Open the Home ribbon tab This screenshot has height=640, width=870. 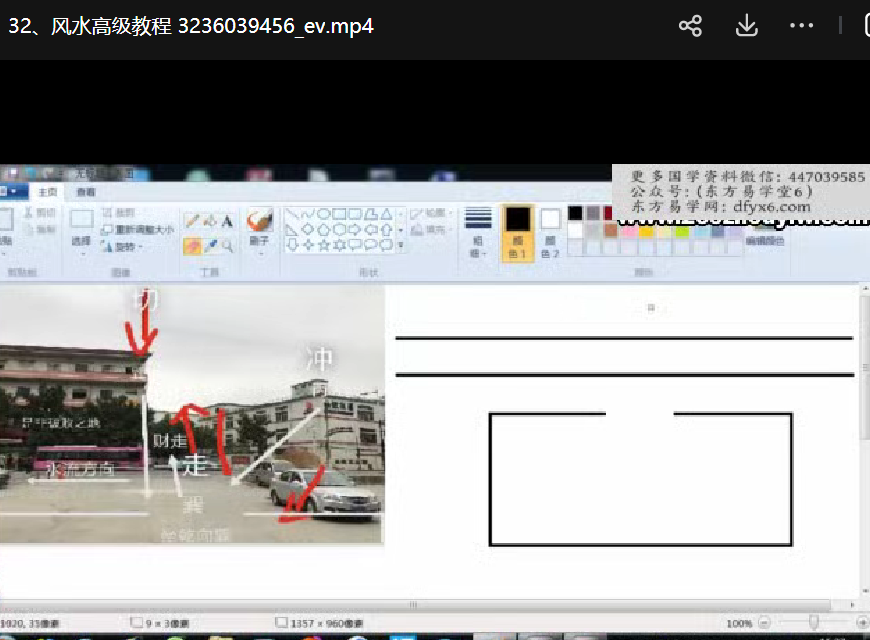click(46, 192)
